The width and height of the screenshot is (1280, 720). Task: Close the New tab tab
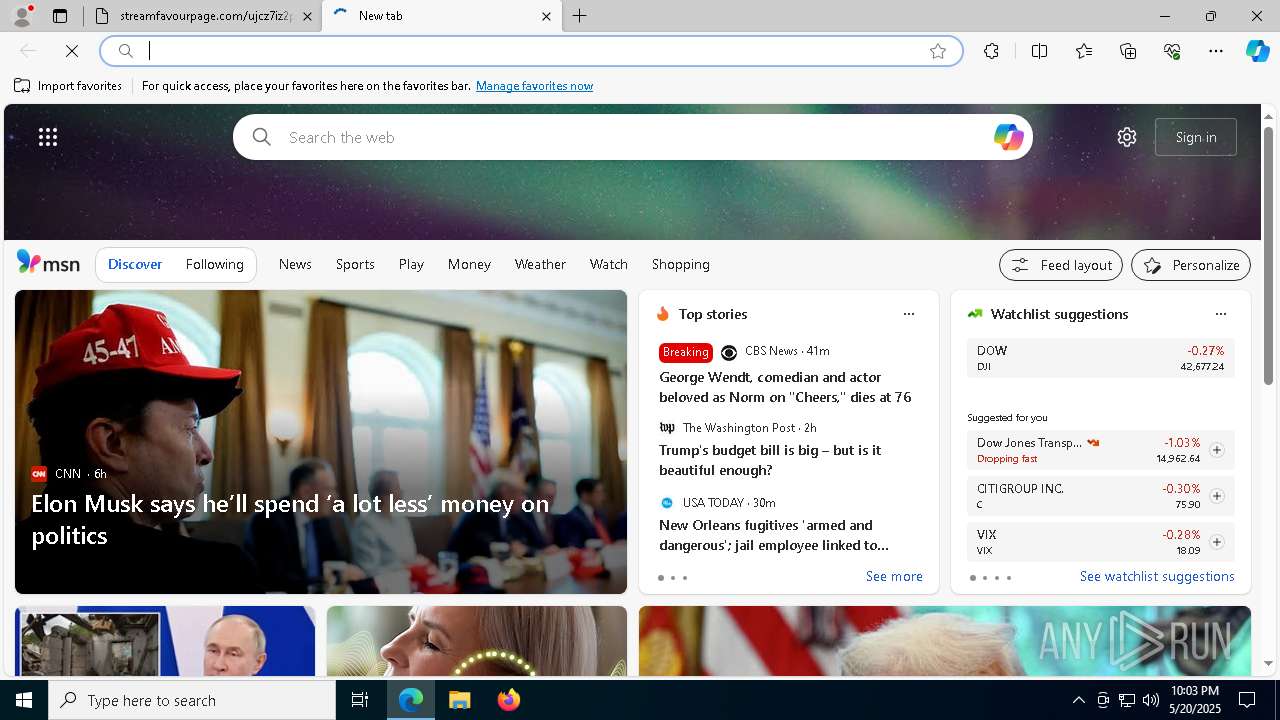(x=546, y=16)
